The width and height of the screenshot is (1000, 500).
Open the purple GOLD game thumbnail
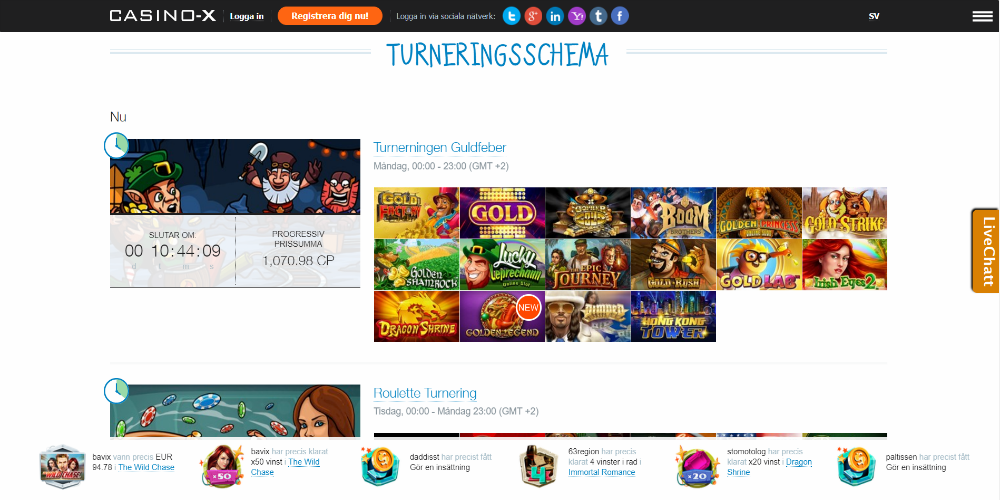[x=502, y=213]
